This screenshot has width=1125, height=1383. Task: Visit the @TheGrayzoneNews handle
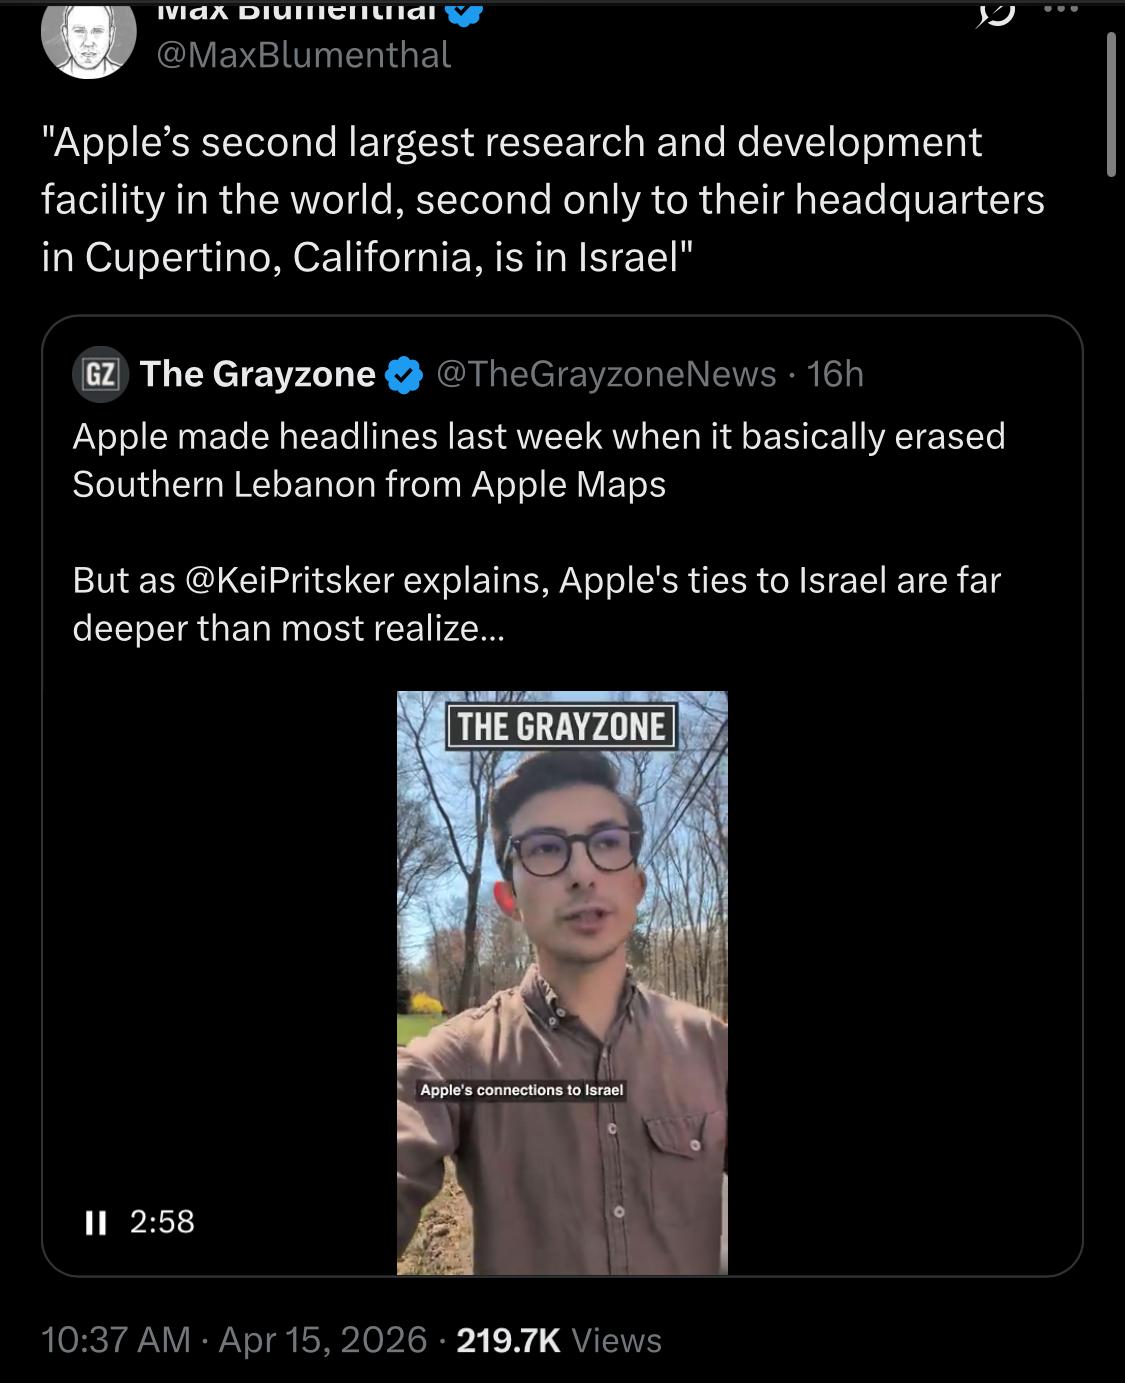point(606,374)
